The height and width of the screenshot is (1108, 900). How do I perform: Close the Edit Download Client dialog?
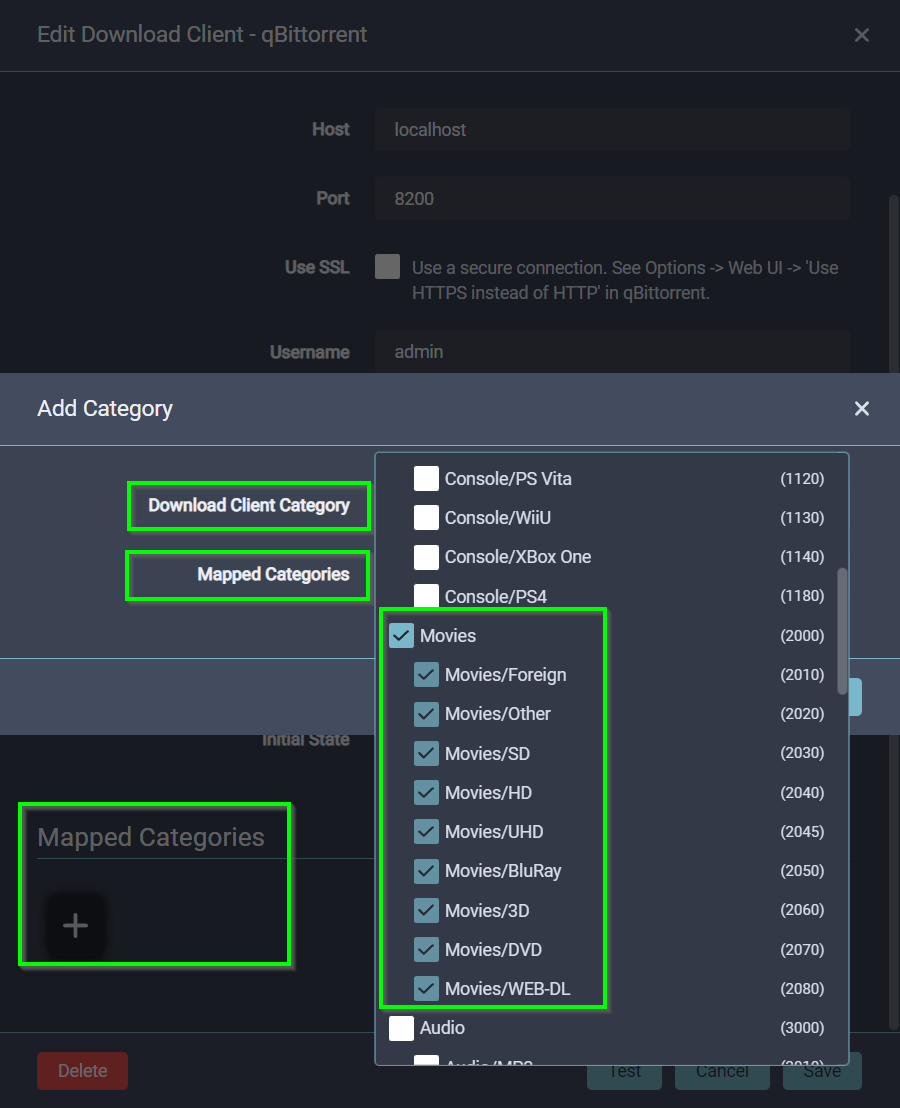click(861, 35)
